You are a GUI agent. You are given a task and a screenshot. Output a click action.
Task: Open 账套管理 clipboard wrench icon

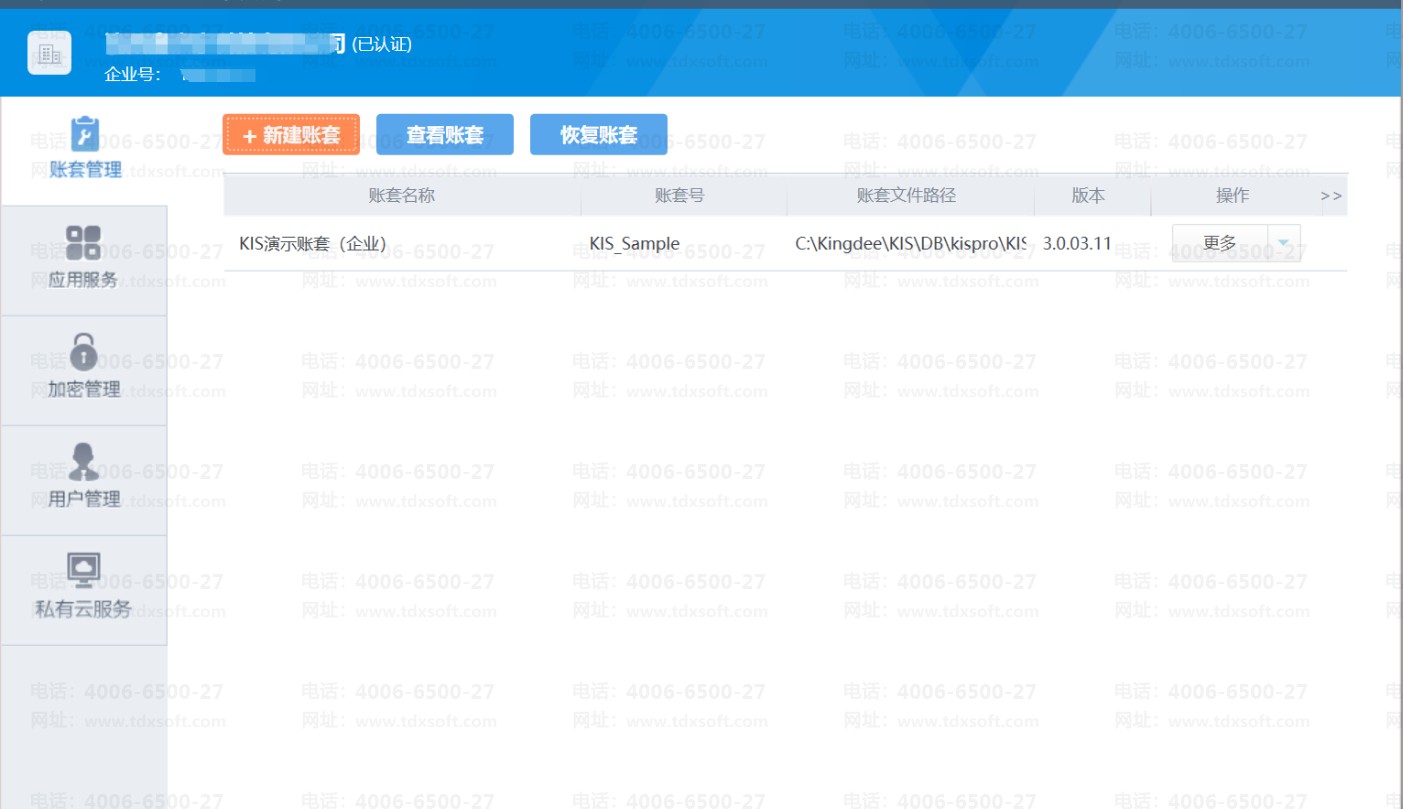(84, 134)
